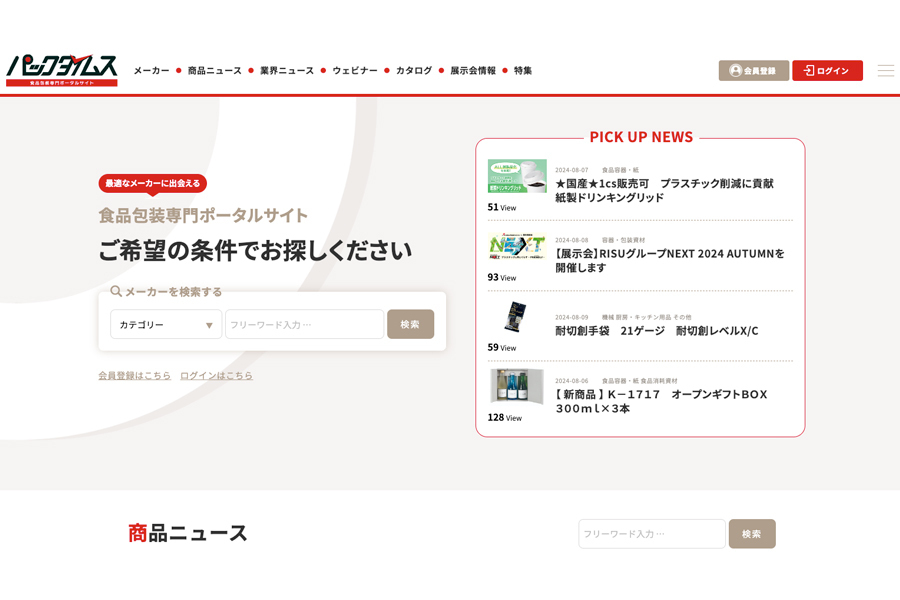Screen dimensions: 900x600
Task: Open the paper drinking lid news thumbnail
Action: click(x=517, y=177)
